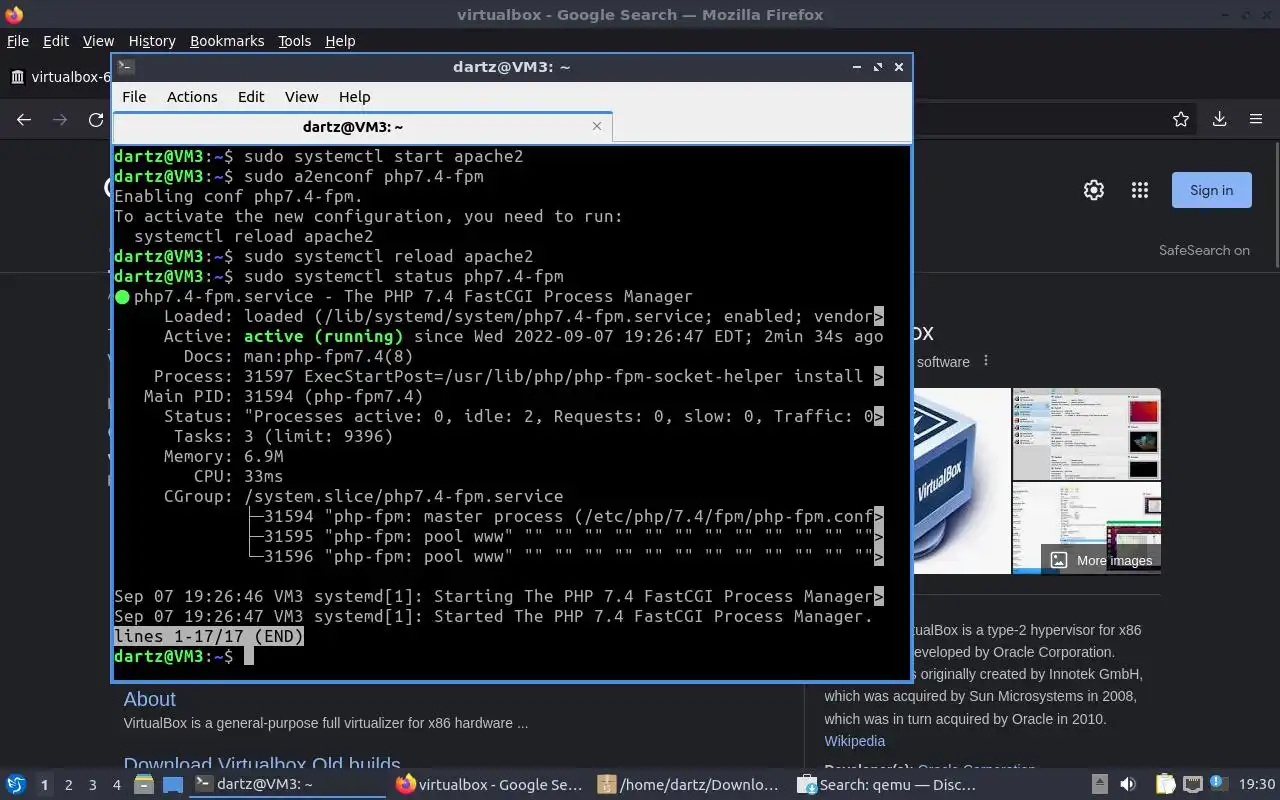Switch to /home/dartz/Downloads window in taskbar
The height and width of the screenshot is (800, 1280).
688,785
